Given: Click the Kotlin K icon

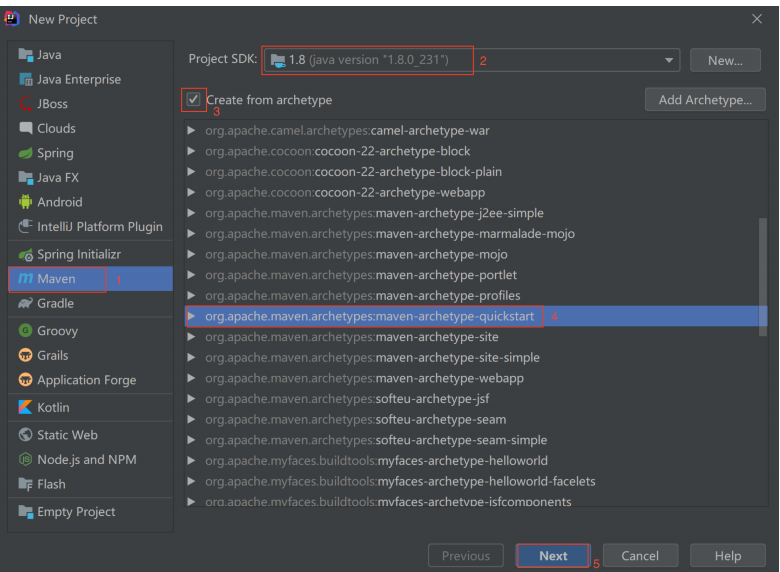Looking at the screenshot, I should pyautogui.click(x=25, y=407).
